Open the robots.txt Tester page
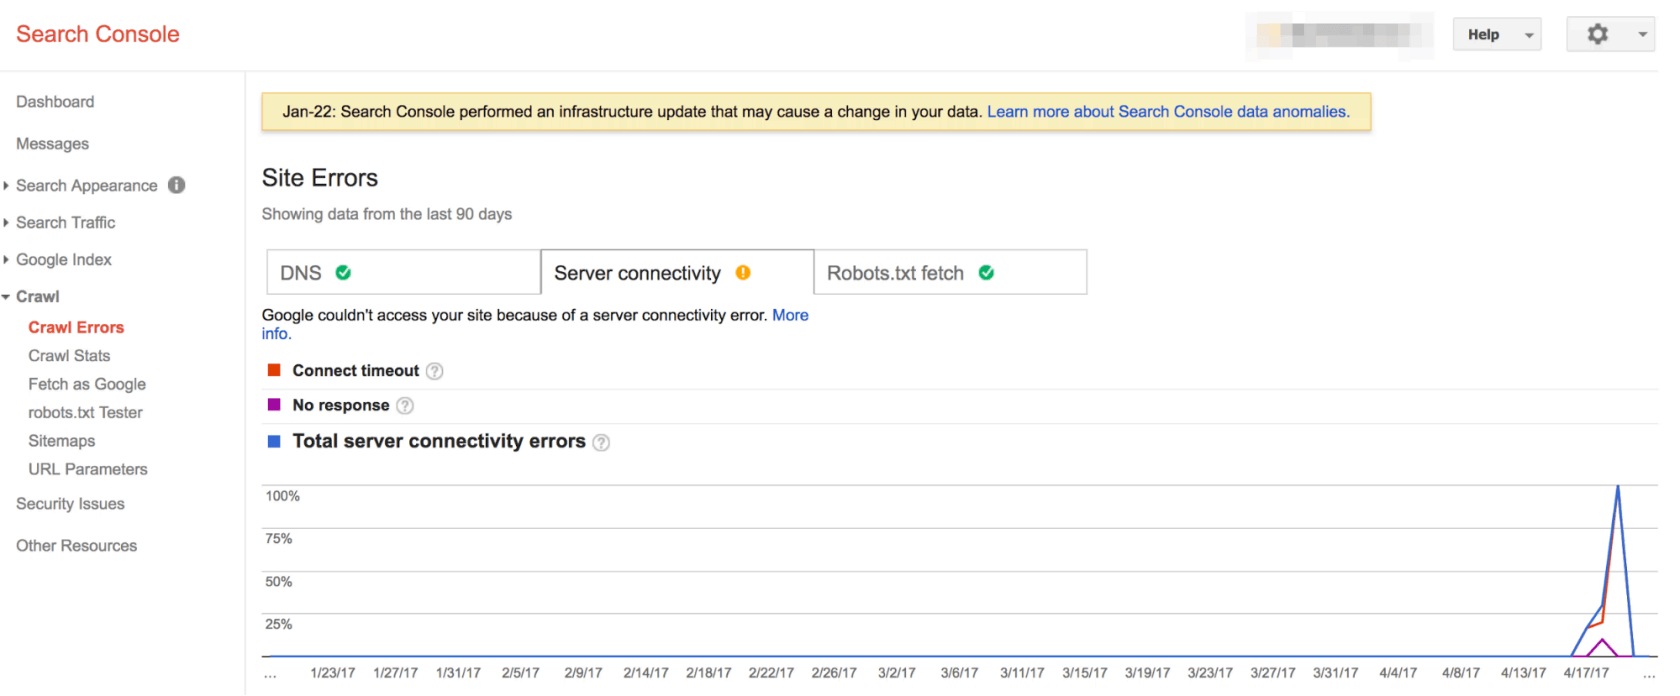 tap(85, 413)
